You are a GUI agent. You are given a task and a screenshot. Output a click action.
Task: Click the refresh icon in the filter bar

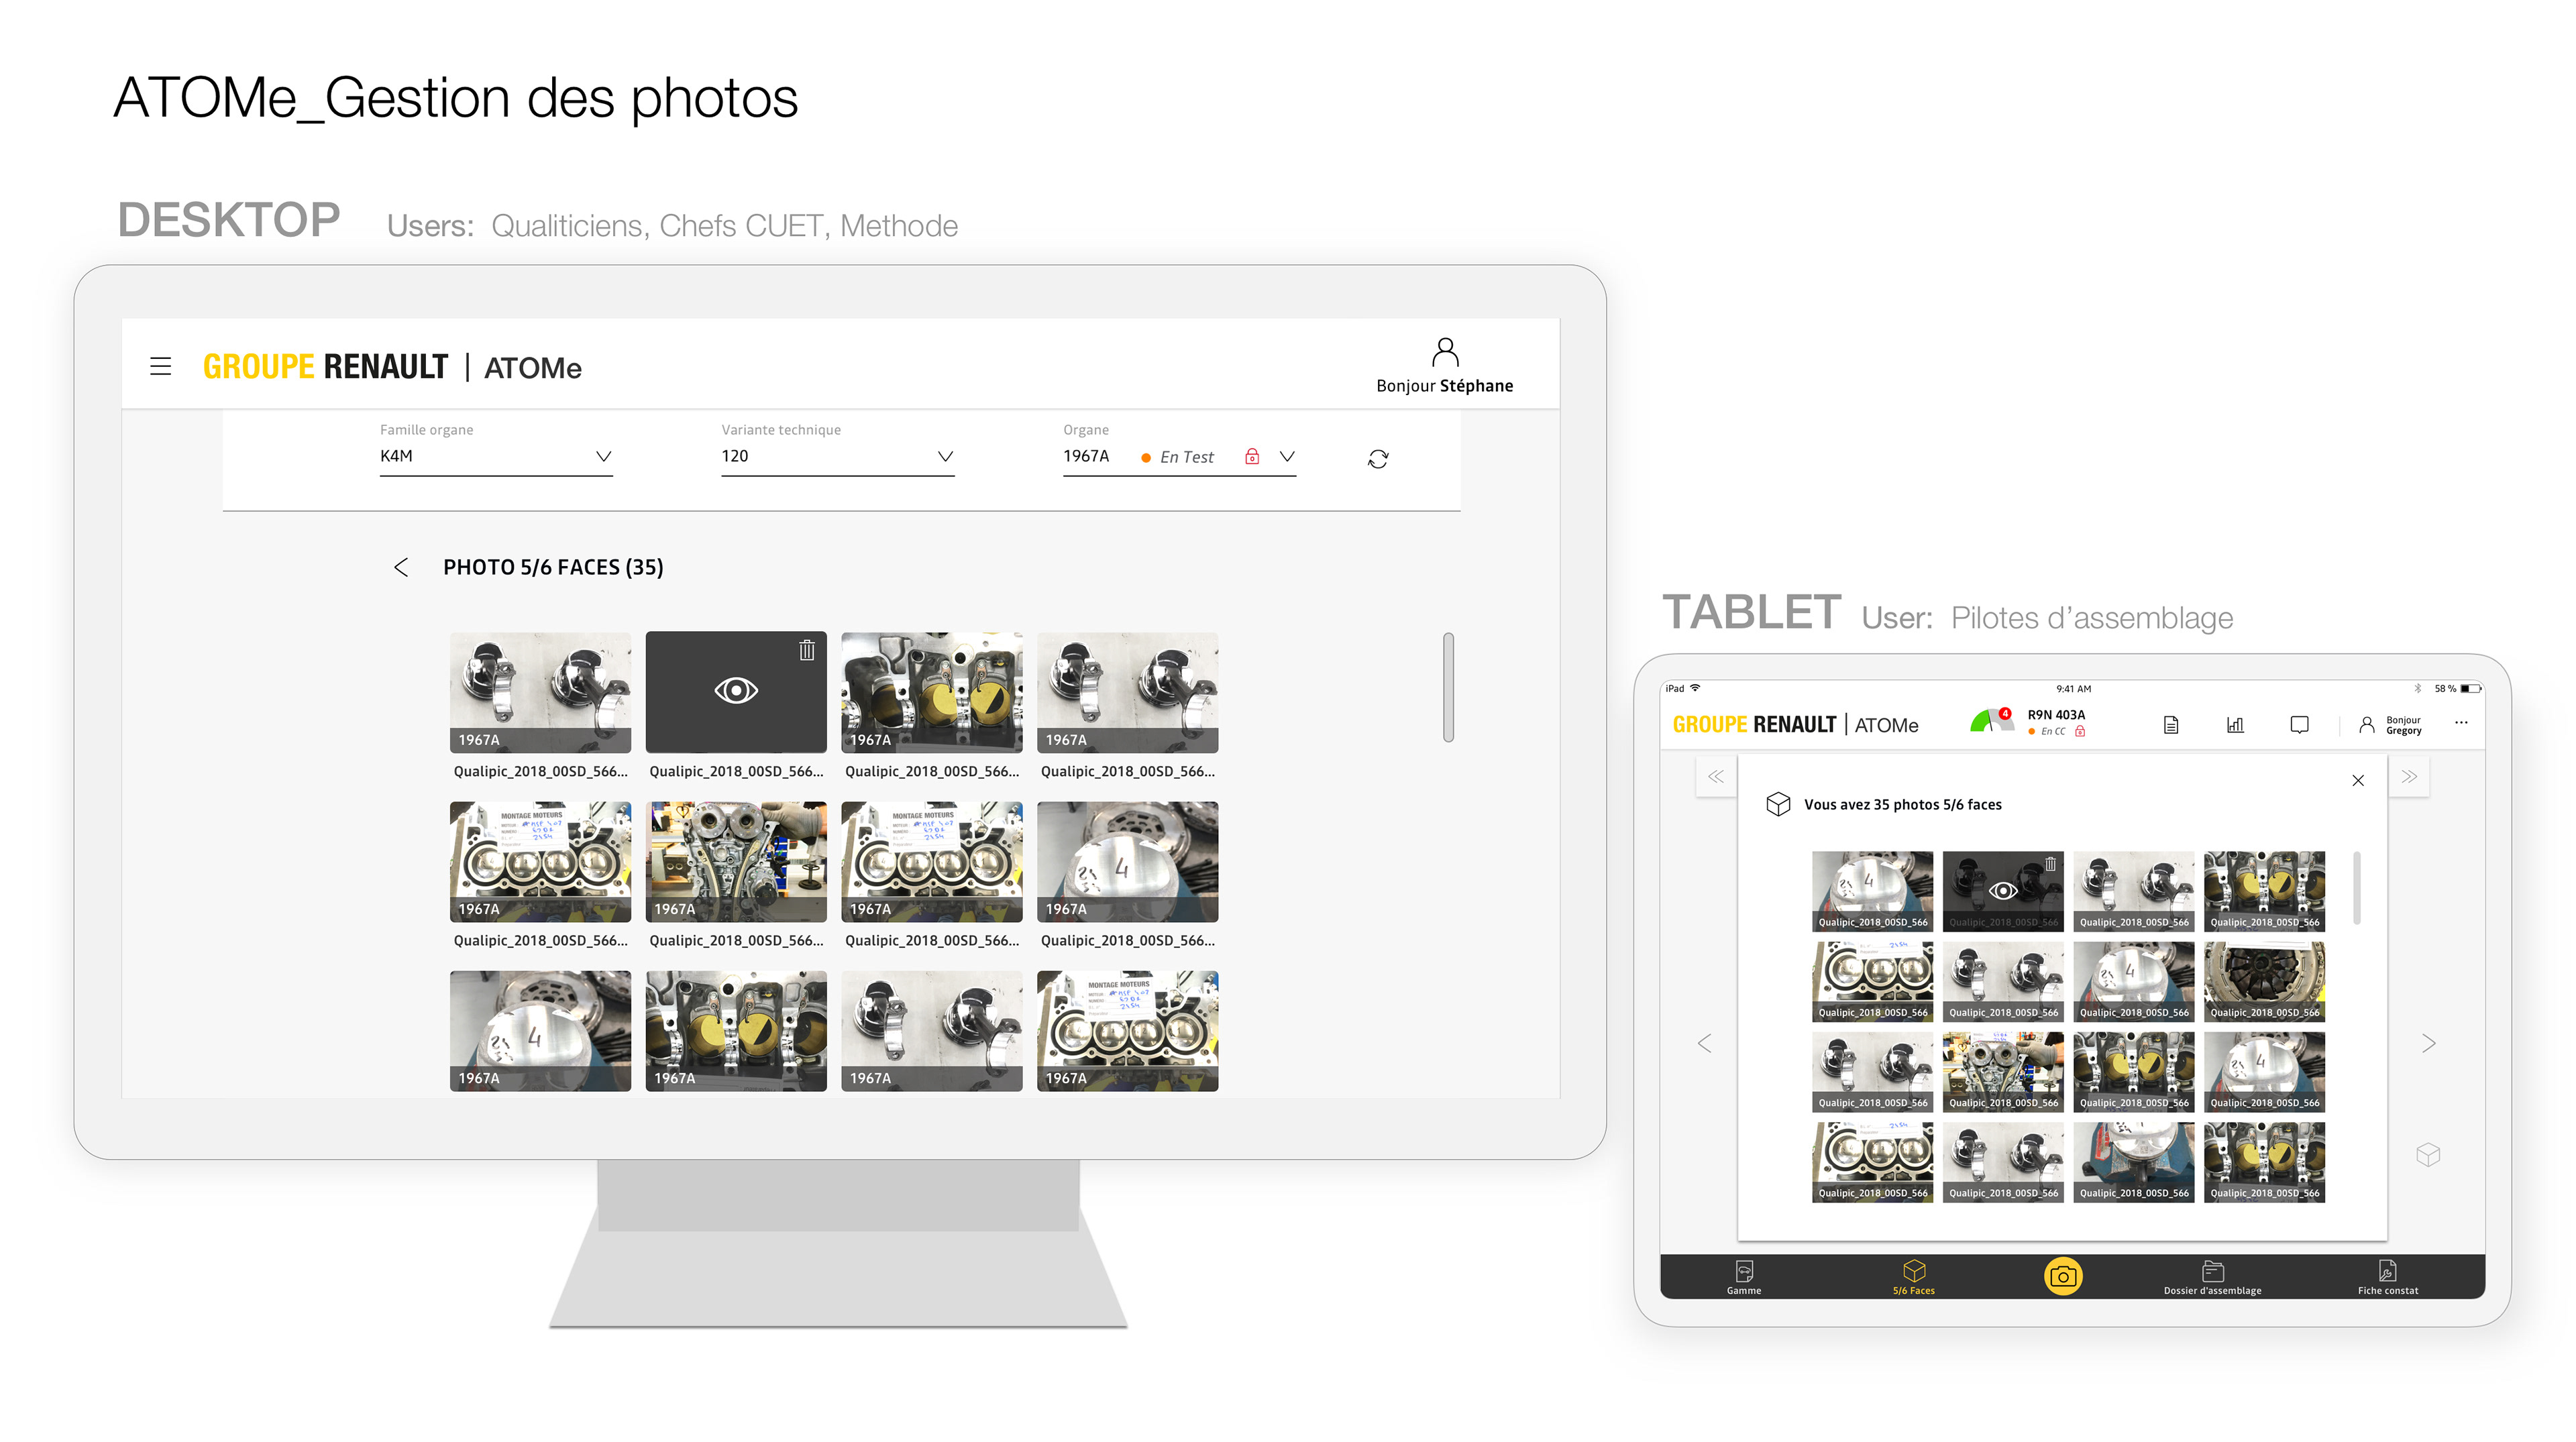pos(1377,458)
